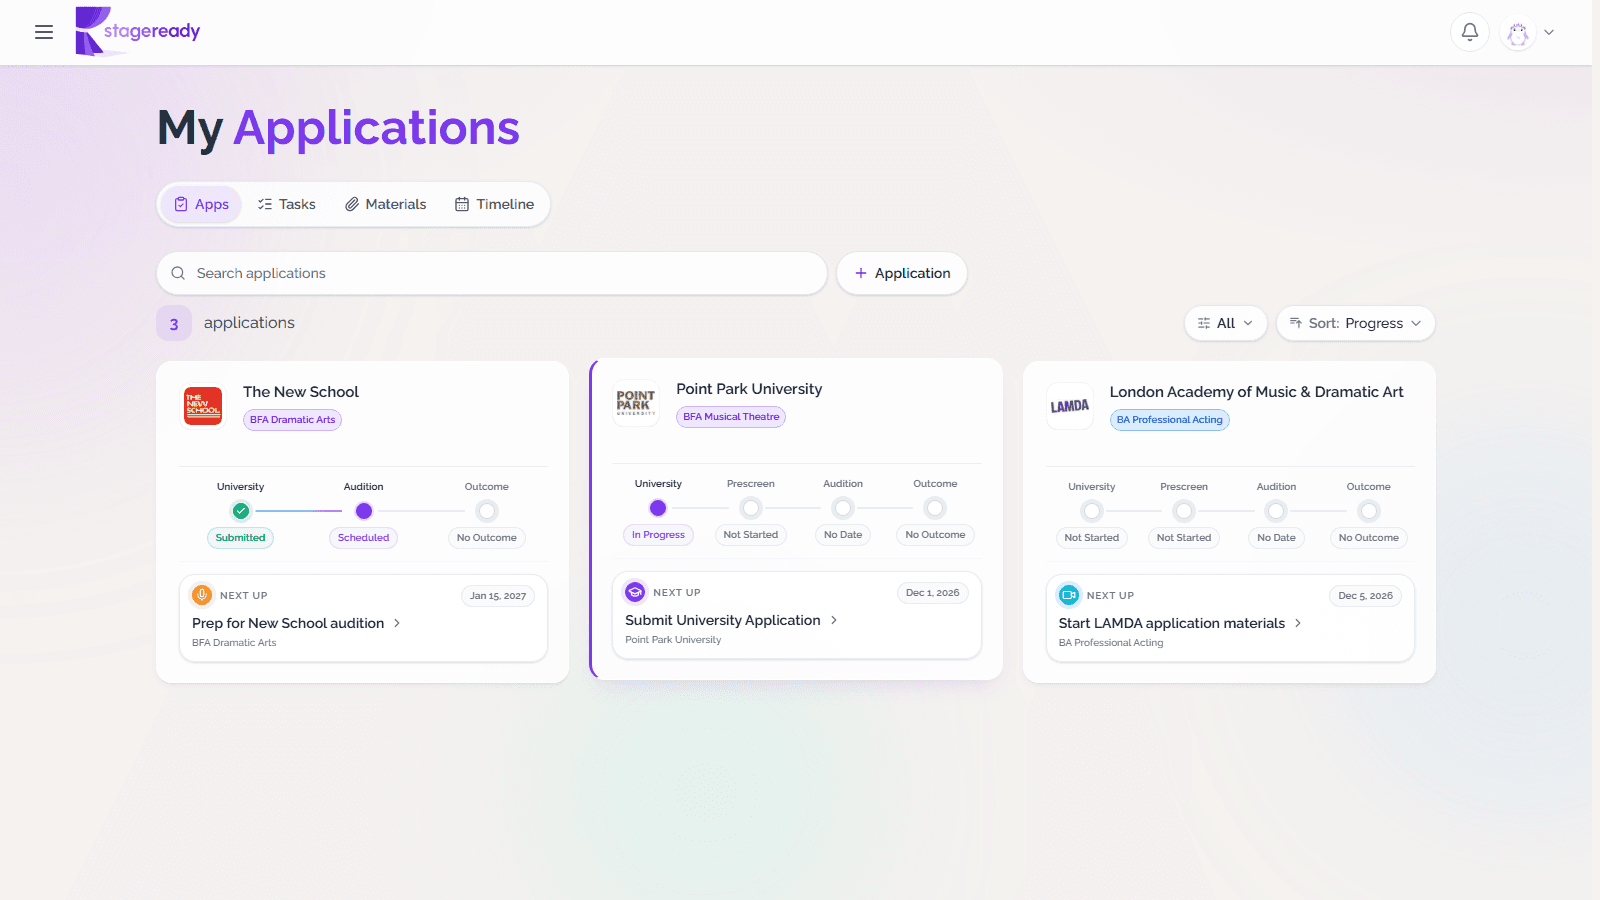Open the Materials tab

point(386,204)
